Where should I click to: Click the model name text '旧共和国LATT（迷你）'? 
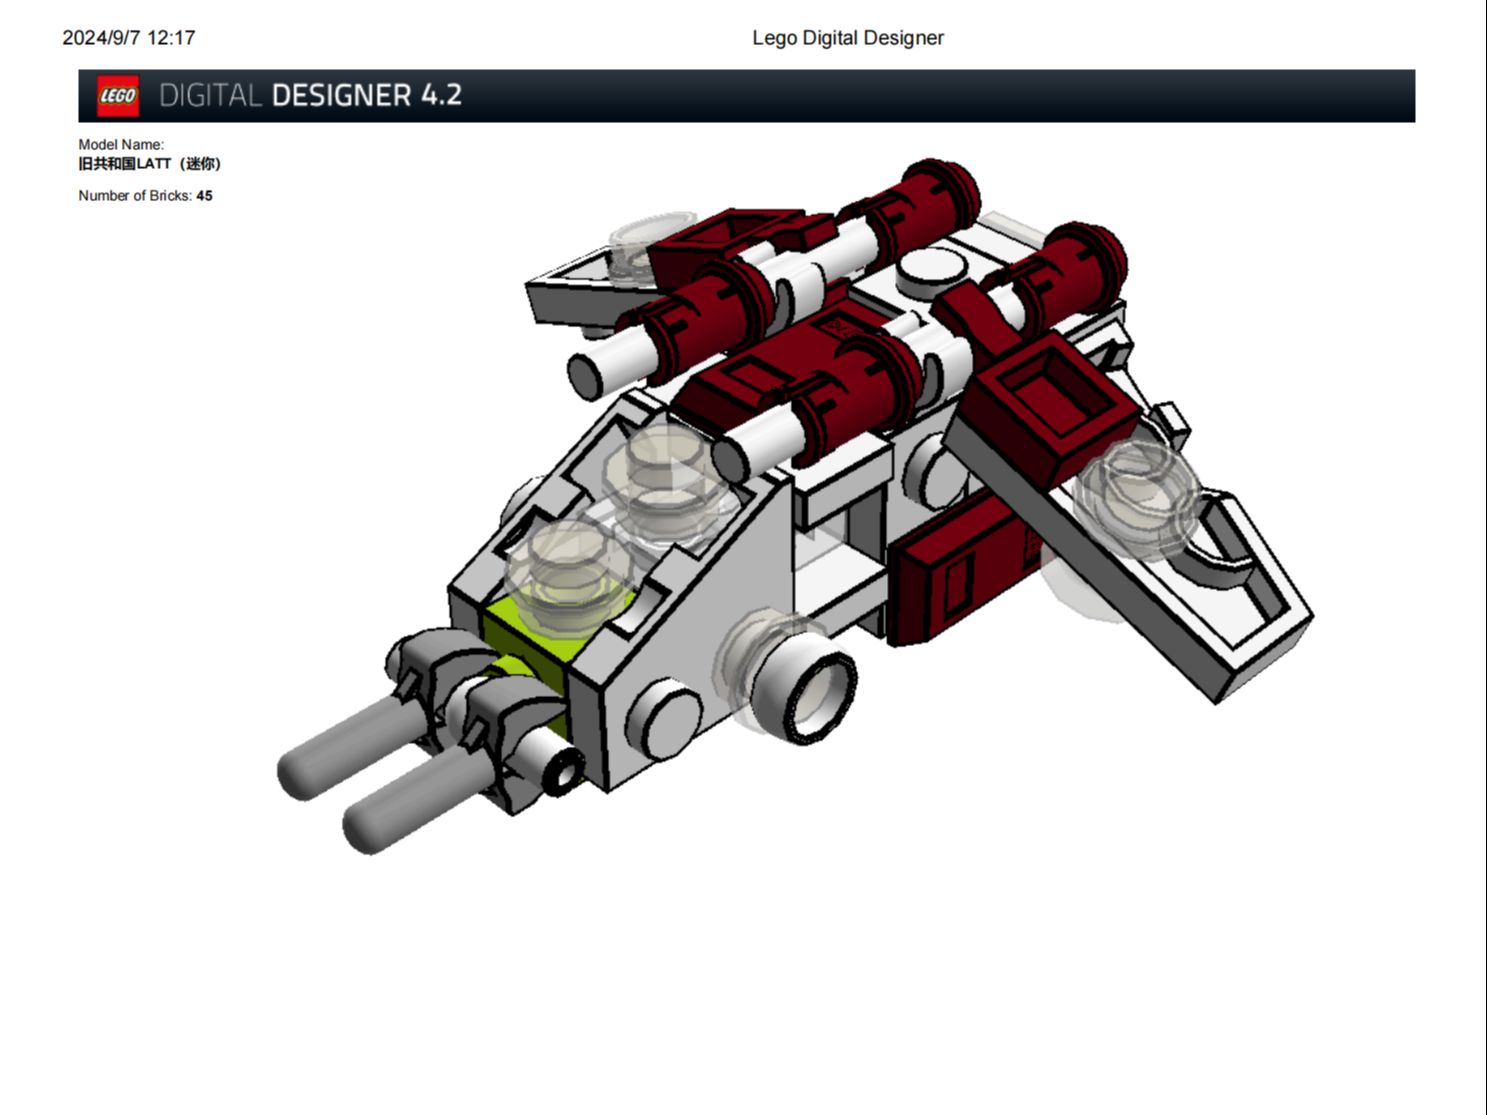[x=150, y=163]
